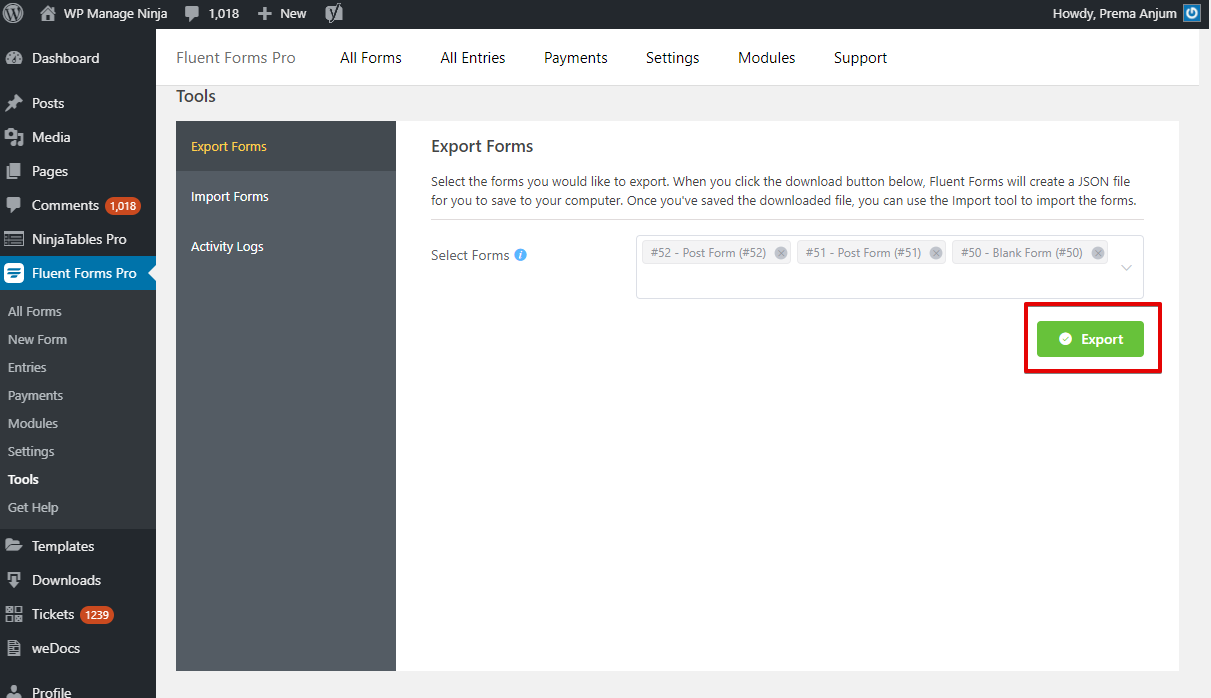Screen dimensions: 1211x698
Task: Open Get Help submenu link
Action: (x=34, y=507)
